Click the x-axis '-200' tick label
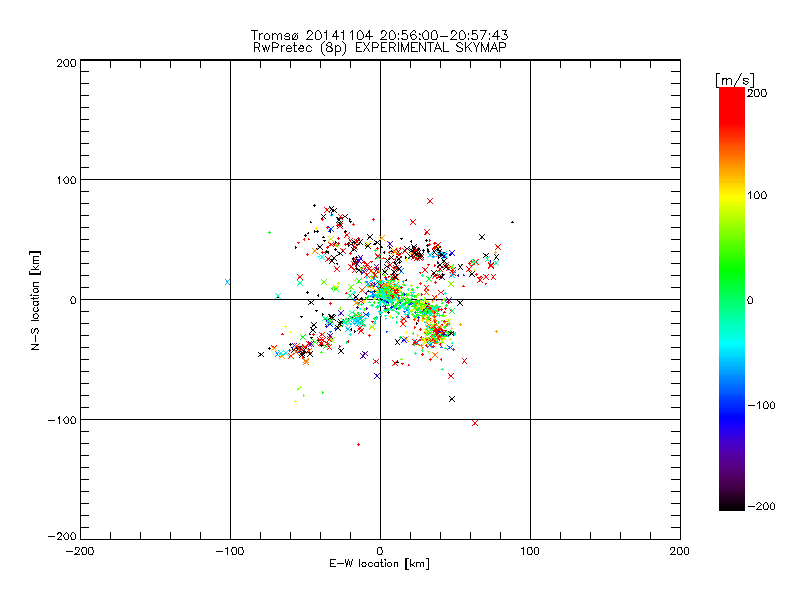Image resolution: width=800 pixels, height=600 pixels. (x=80, y=551)
